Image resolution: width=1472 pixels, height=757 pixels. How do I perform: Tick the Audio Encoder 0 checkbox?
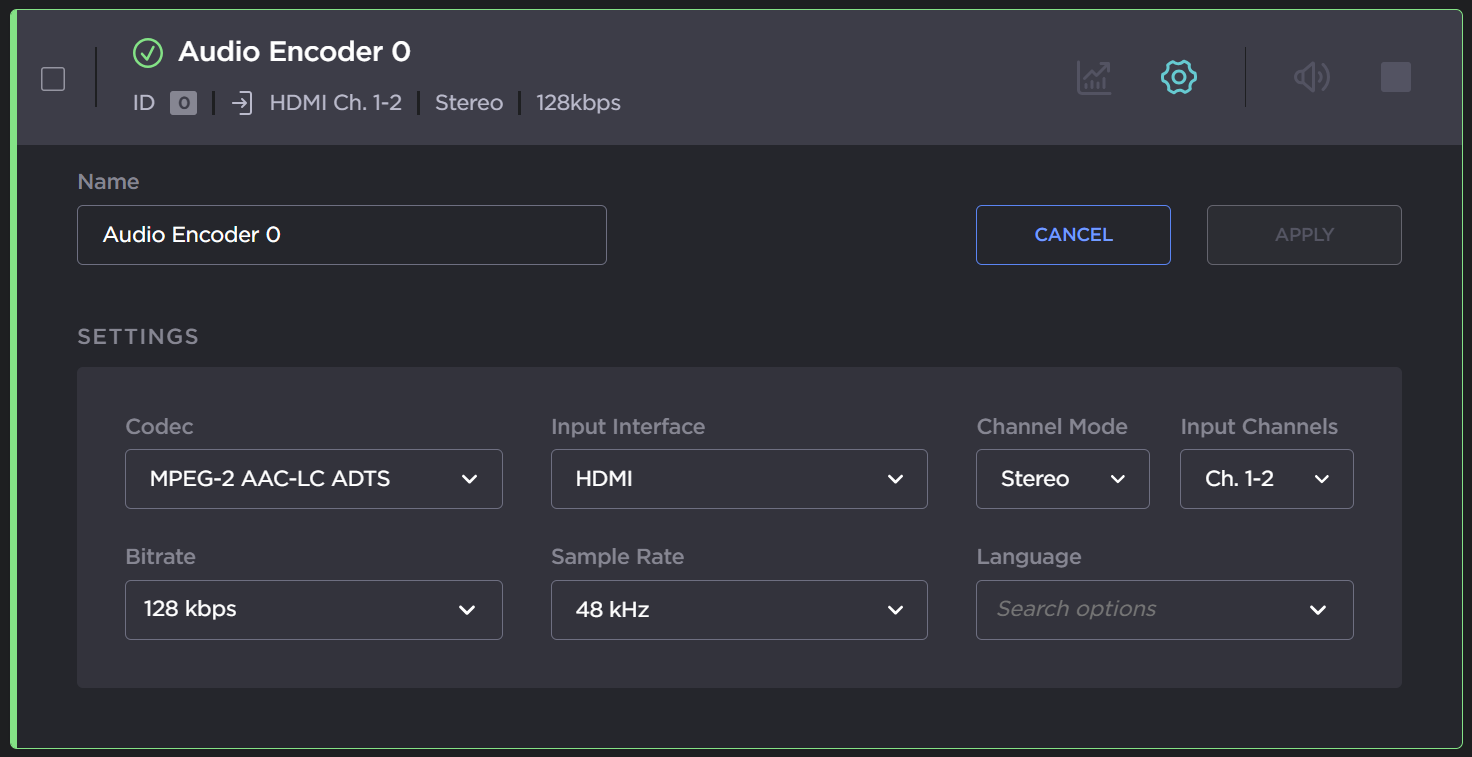(53, 79)
